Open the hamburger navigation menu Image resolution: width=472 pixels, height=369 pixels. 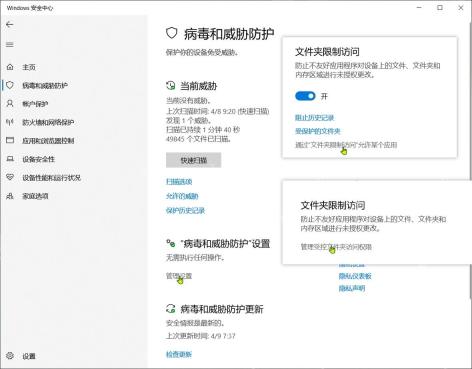pyautogui.click(x=10, y=45)
